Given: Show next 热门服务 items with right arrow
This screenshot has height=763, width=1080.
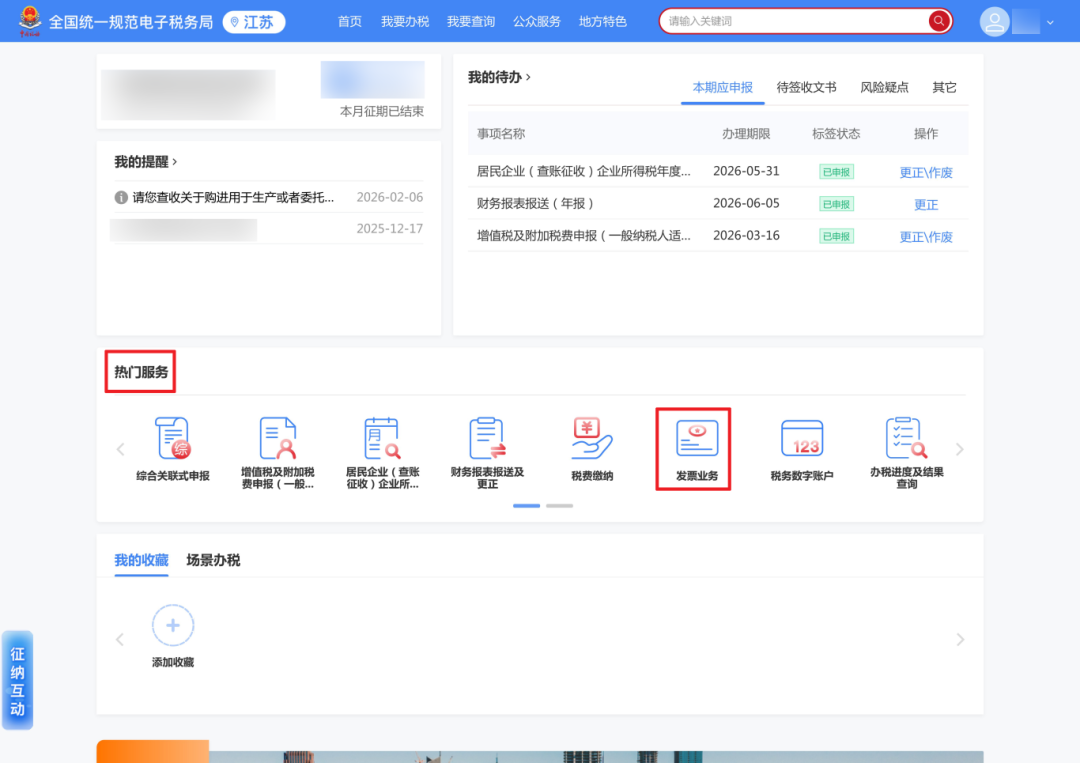Looking at the screenshot, I should point(959,450).
